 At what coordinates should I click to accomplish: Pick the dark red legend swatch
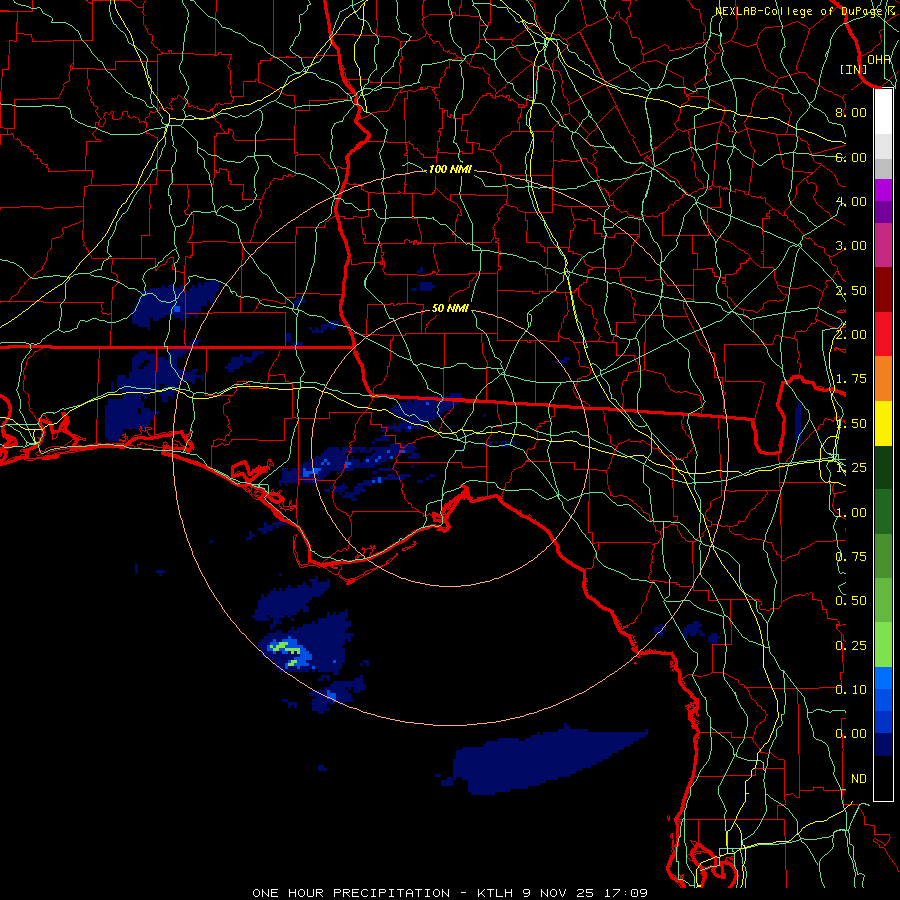pyautogui.click(x=883, y=290)
